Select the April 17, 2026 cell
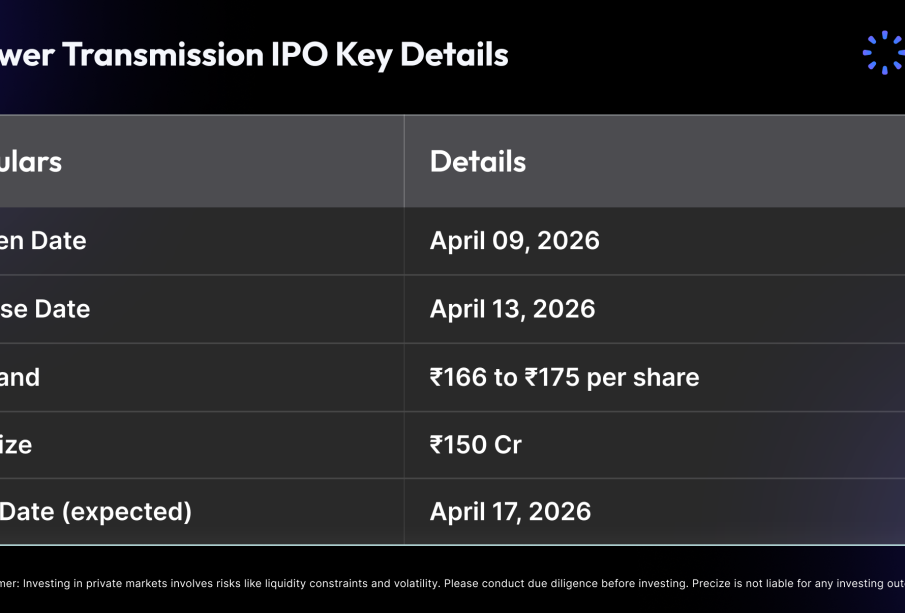 [510, 512]
